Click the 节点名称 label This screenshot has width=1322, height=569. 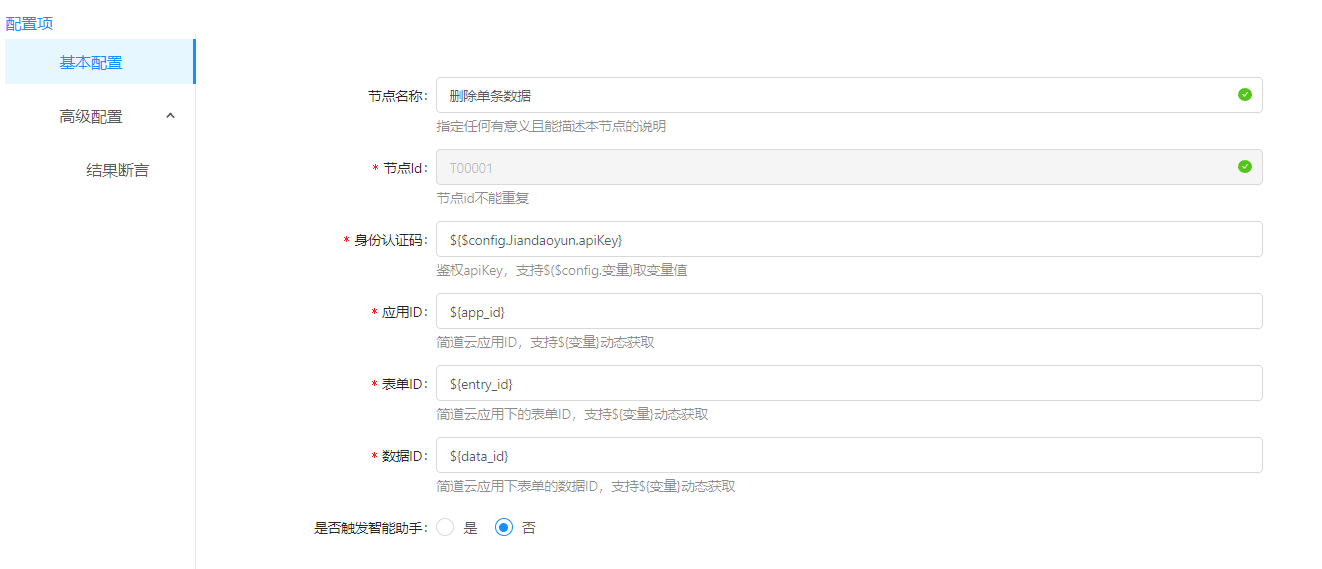point(398,96)
